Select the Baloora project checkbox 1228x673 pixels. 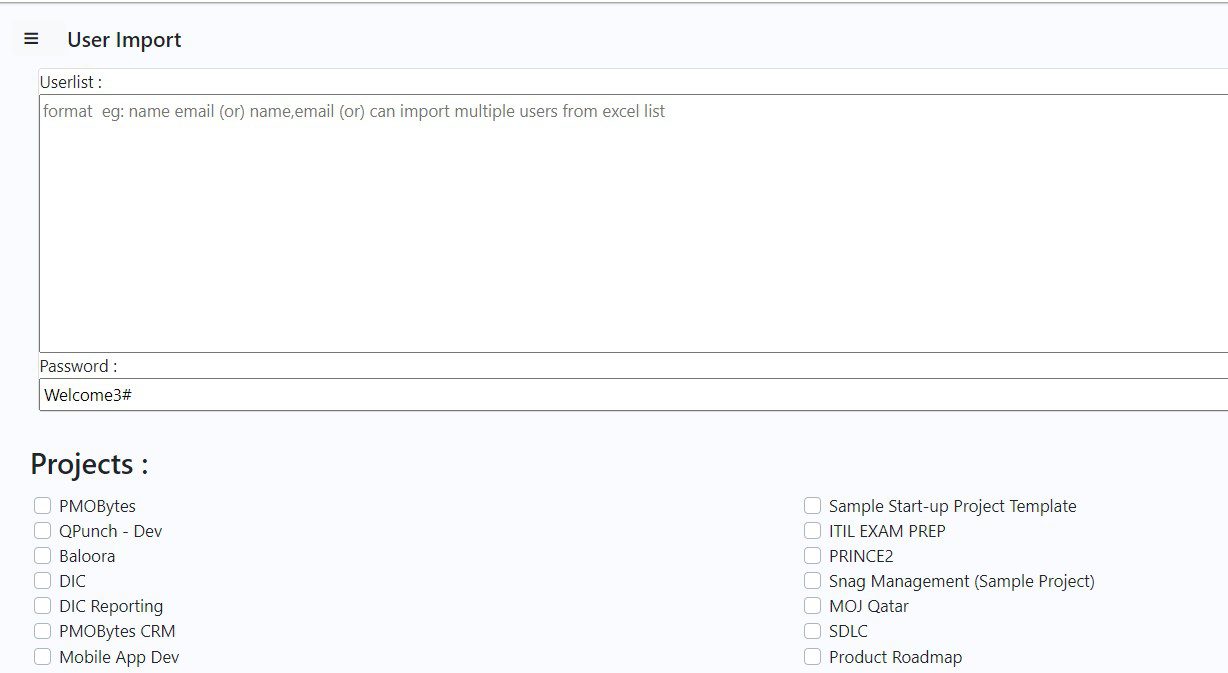pyautogui.click(x=42, y=555)
